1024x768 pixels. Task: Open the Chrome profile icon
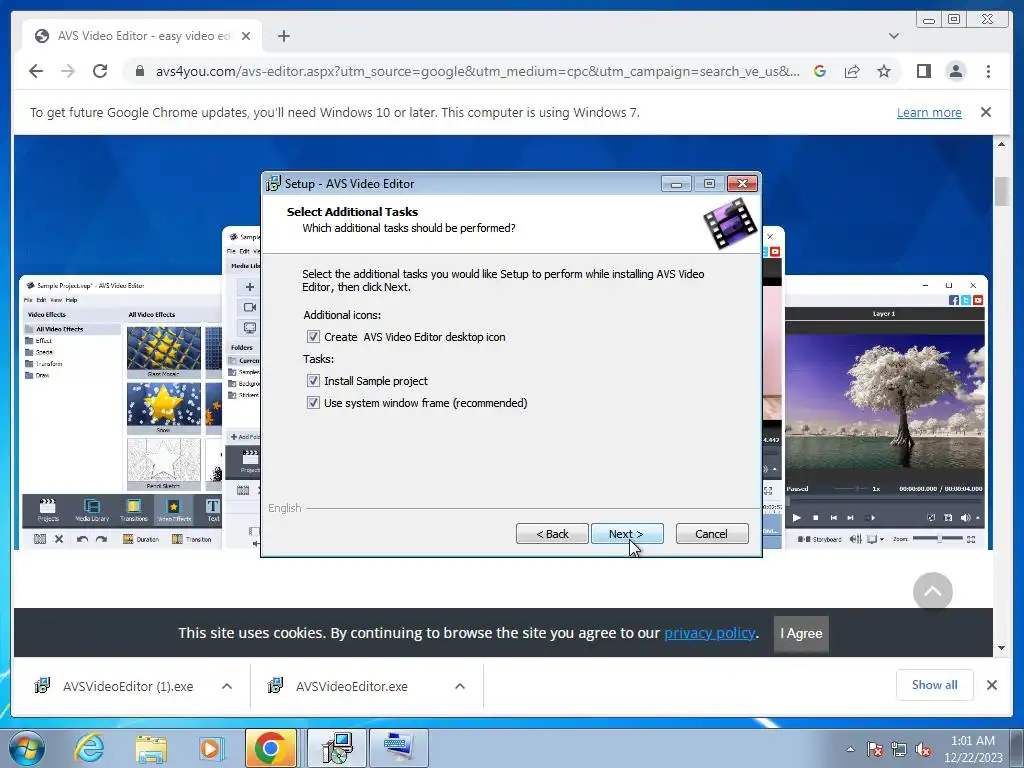pos(956,71)
